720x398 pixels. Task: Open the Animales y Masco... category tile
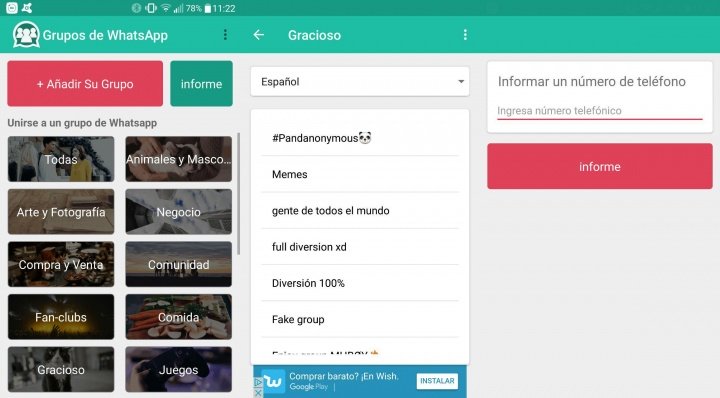(179, 159)
